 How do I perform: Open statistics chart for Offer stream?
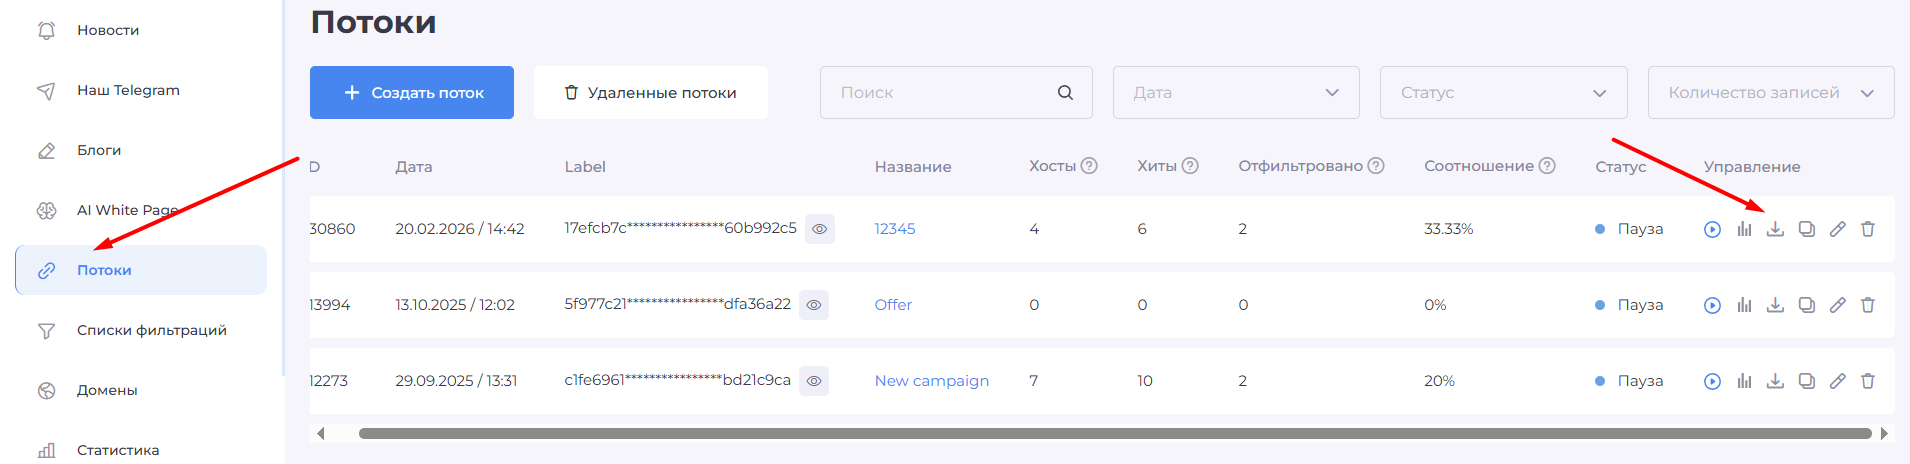(1744, 305)
